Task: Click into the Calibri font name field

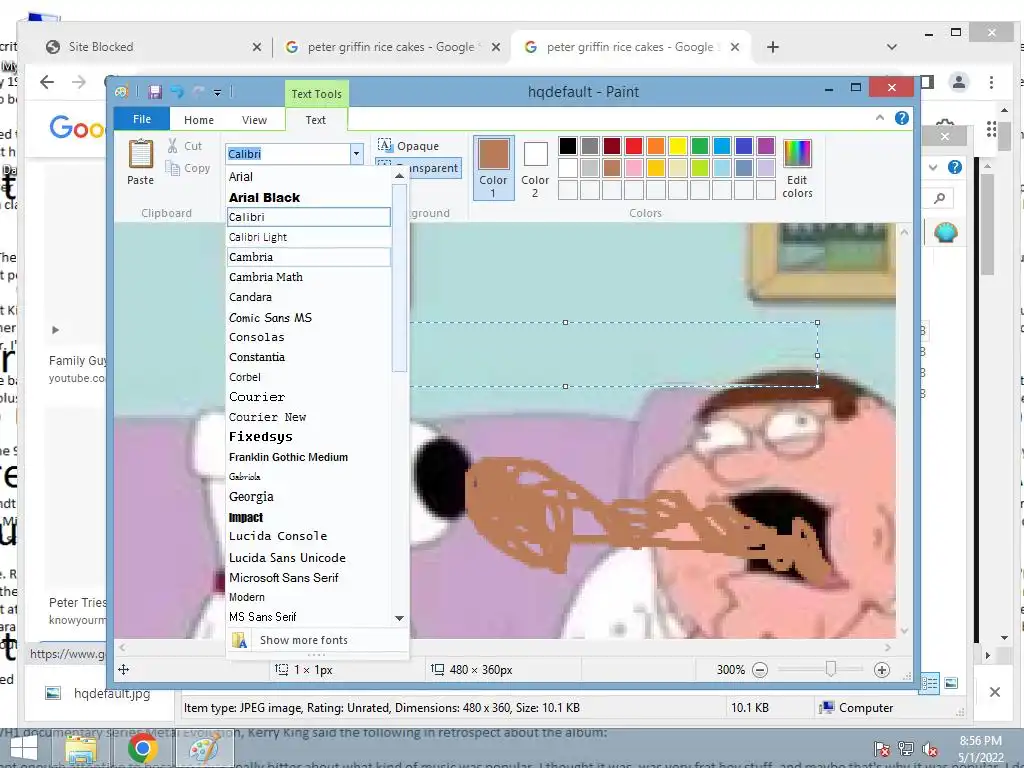Action: (x=287, y=153)
